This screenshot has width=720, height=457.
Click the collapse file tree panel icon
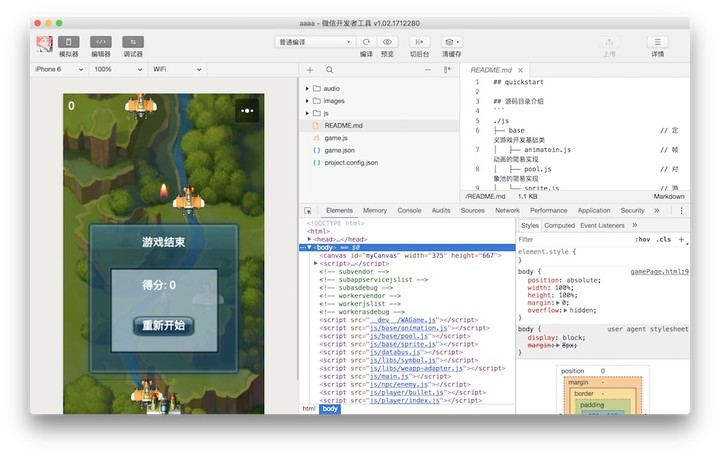447,70
